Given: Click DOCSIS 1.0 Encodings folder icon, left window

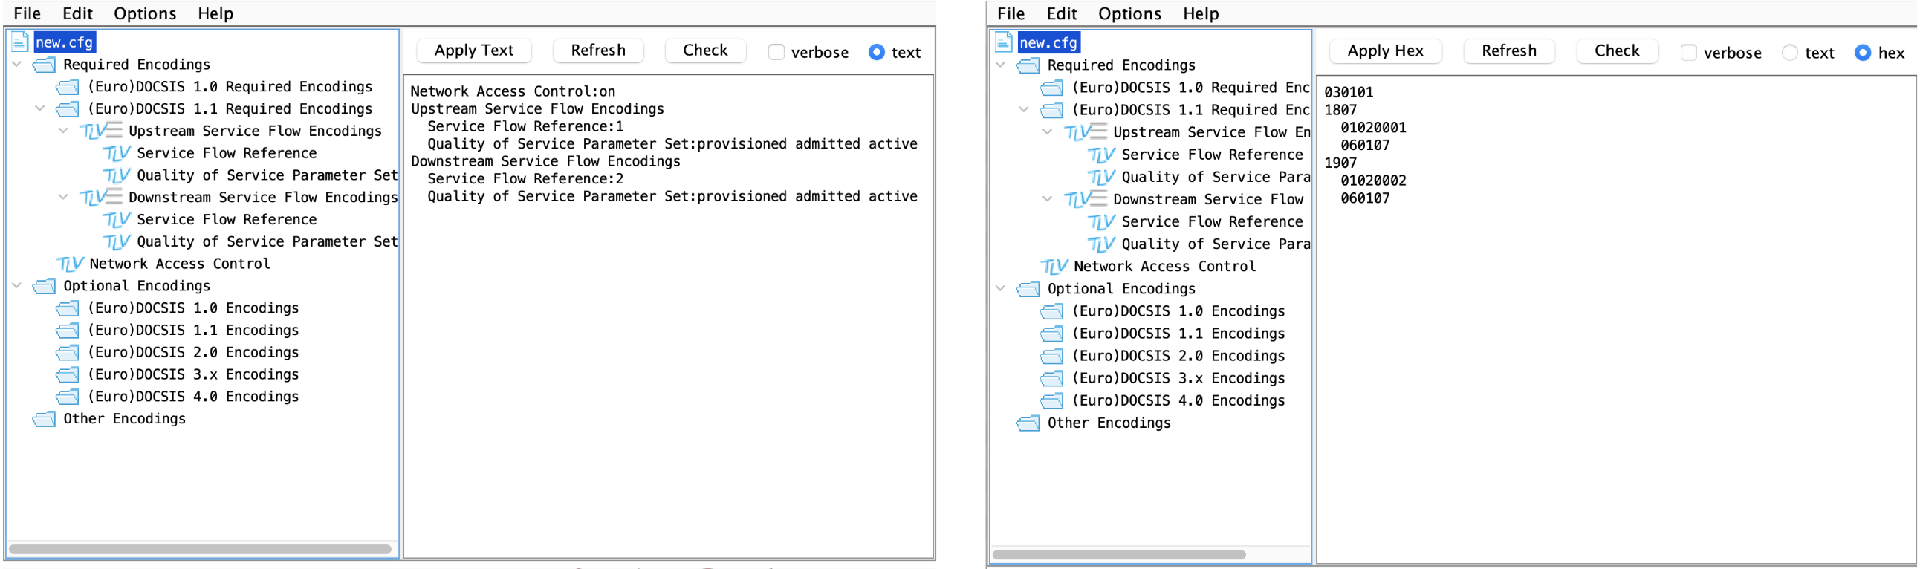Looking at the screenshot, I should click(x=68, y=308).
